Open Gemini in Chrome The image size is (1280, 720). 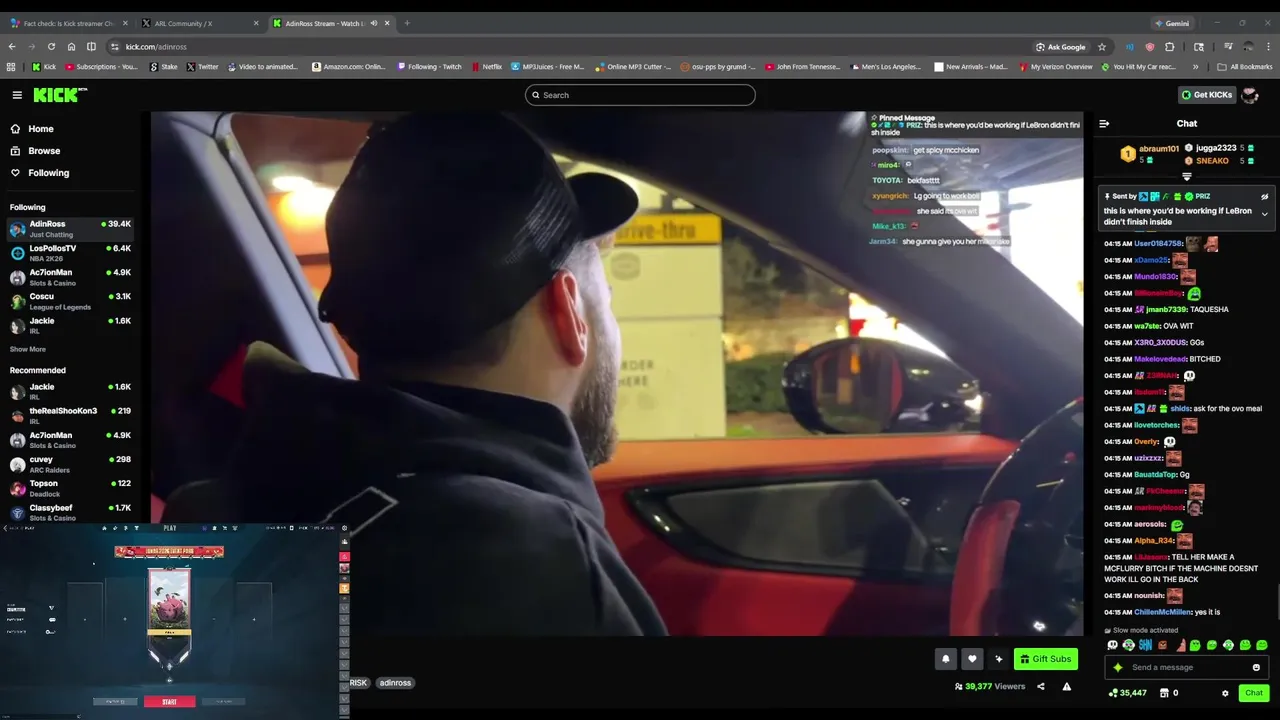click(x=1172, y=23)
